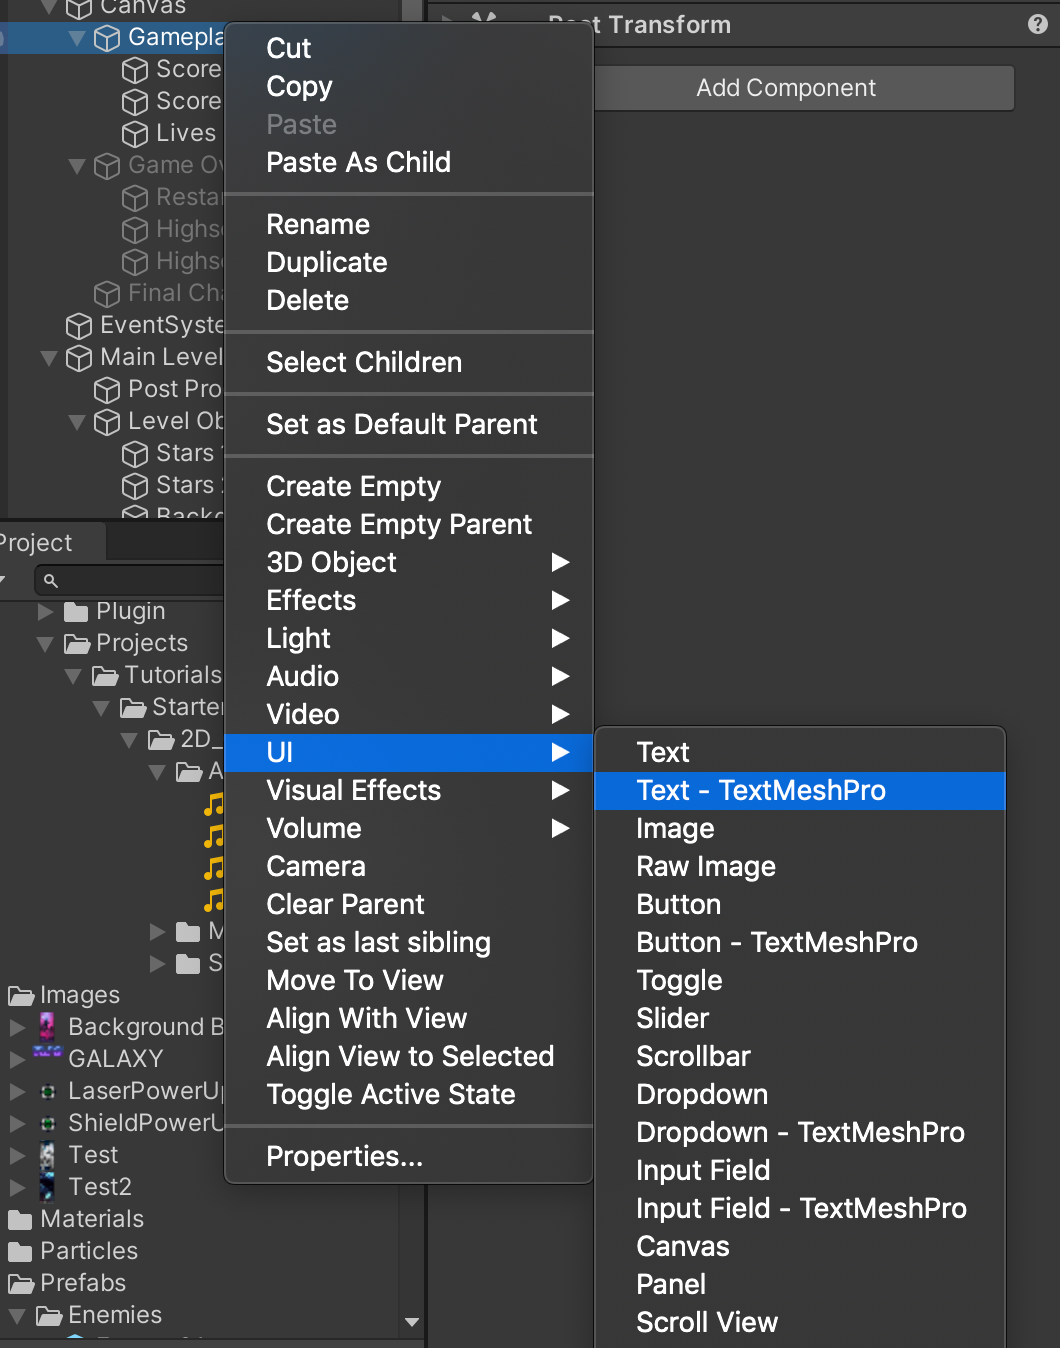Click the Materials folder icon
Screen dimensions: 1060x1348
click(22, 1218)
